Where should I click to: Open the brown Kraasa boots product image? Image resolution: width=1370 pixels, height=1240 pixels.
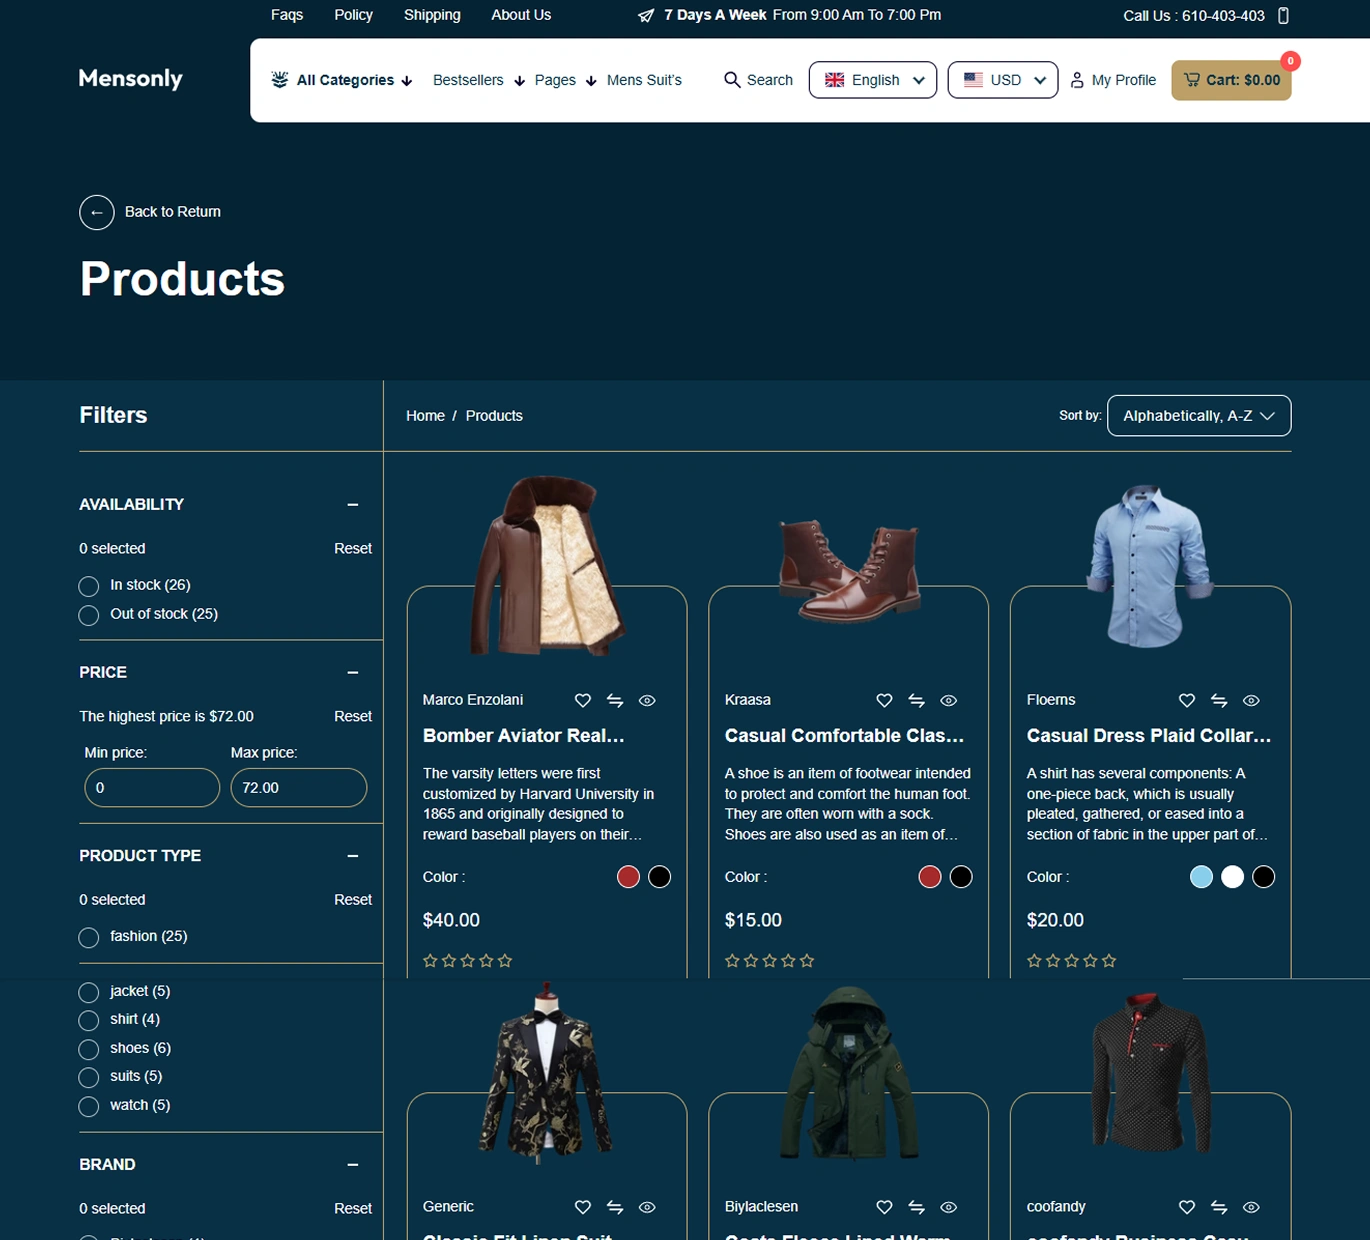pyautogui.click(x=849, y=571)
